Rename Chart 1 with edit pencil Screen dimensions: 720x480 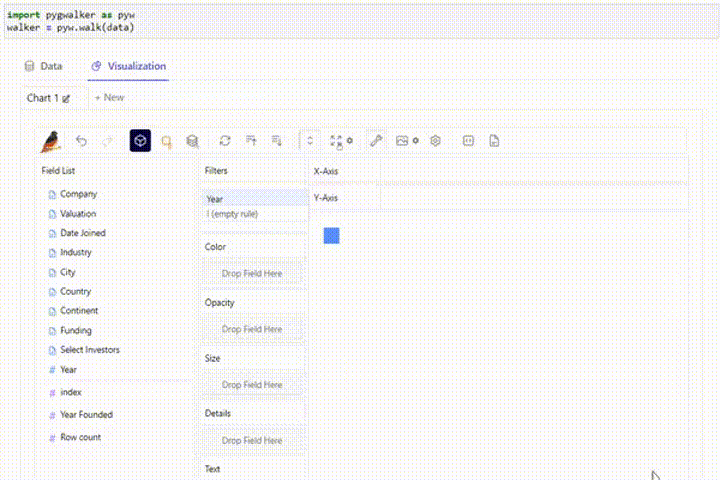(x=66, y=98)
